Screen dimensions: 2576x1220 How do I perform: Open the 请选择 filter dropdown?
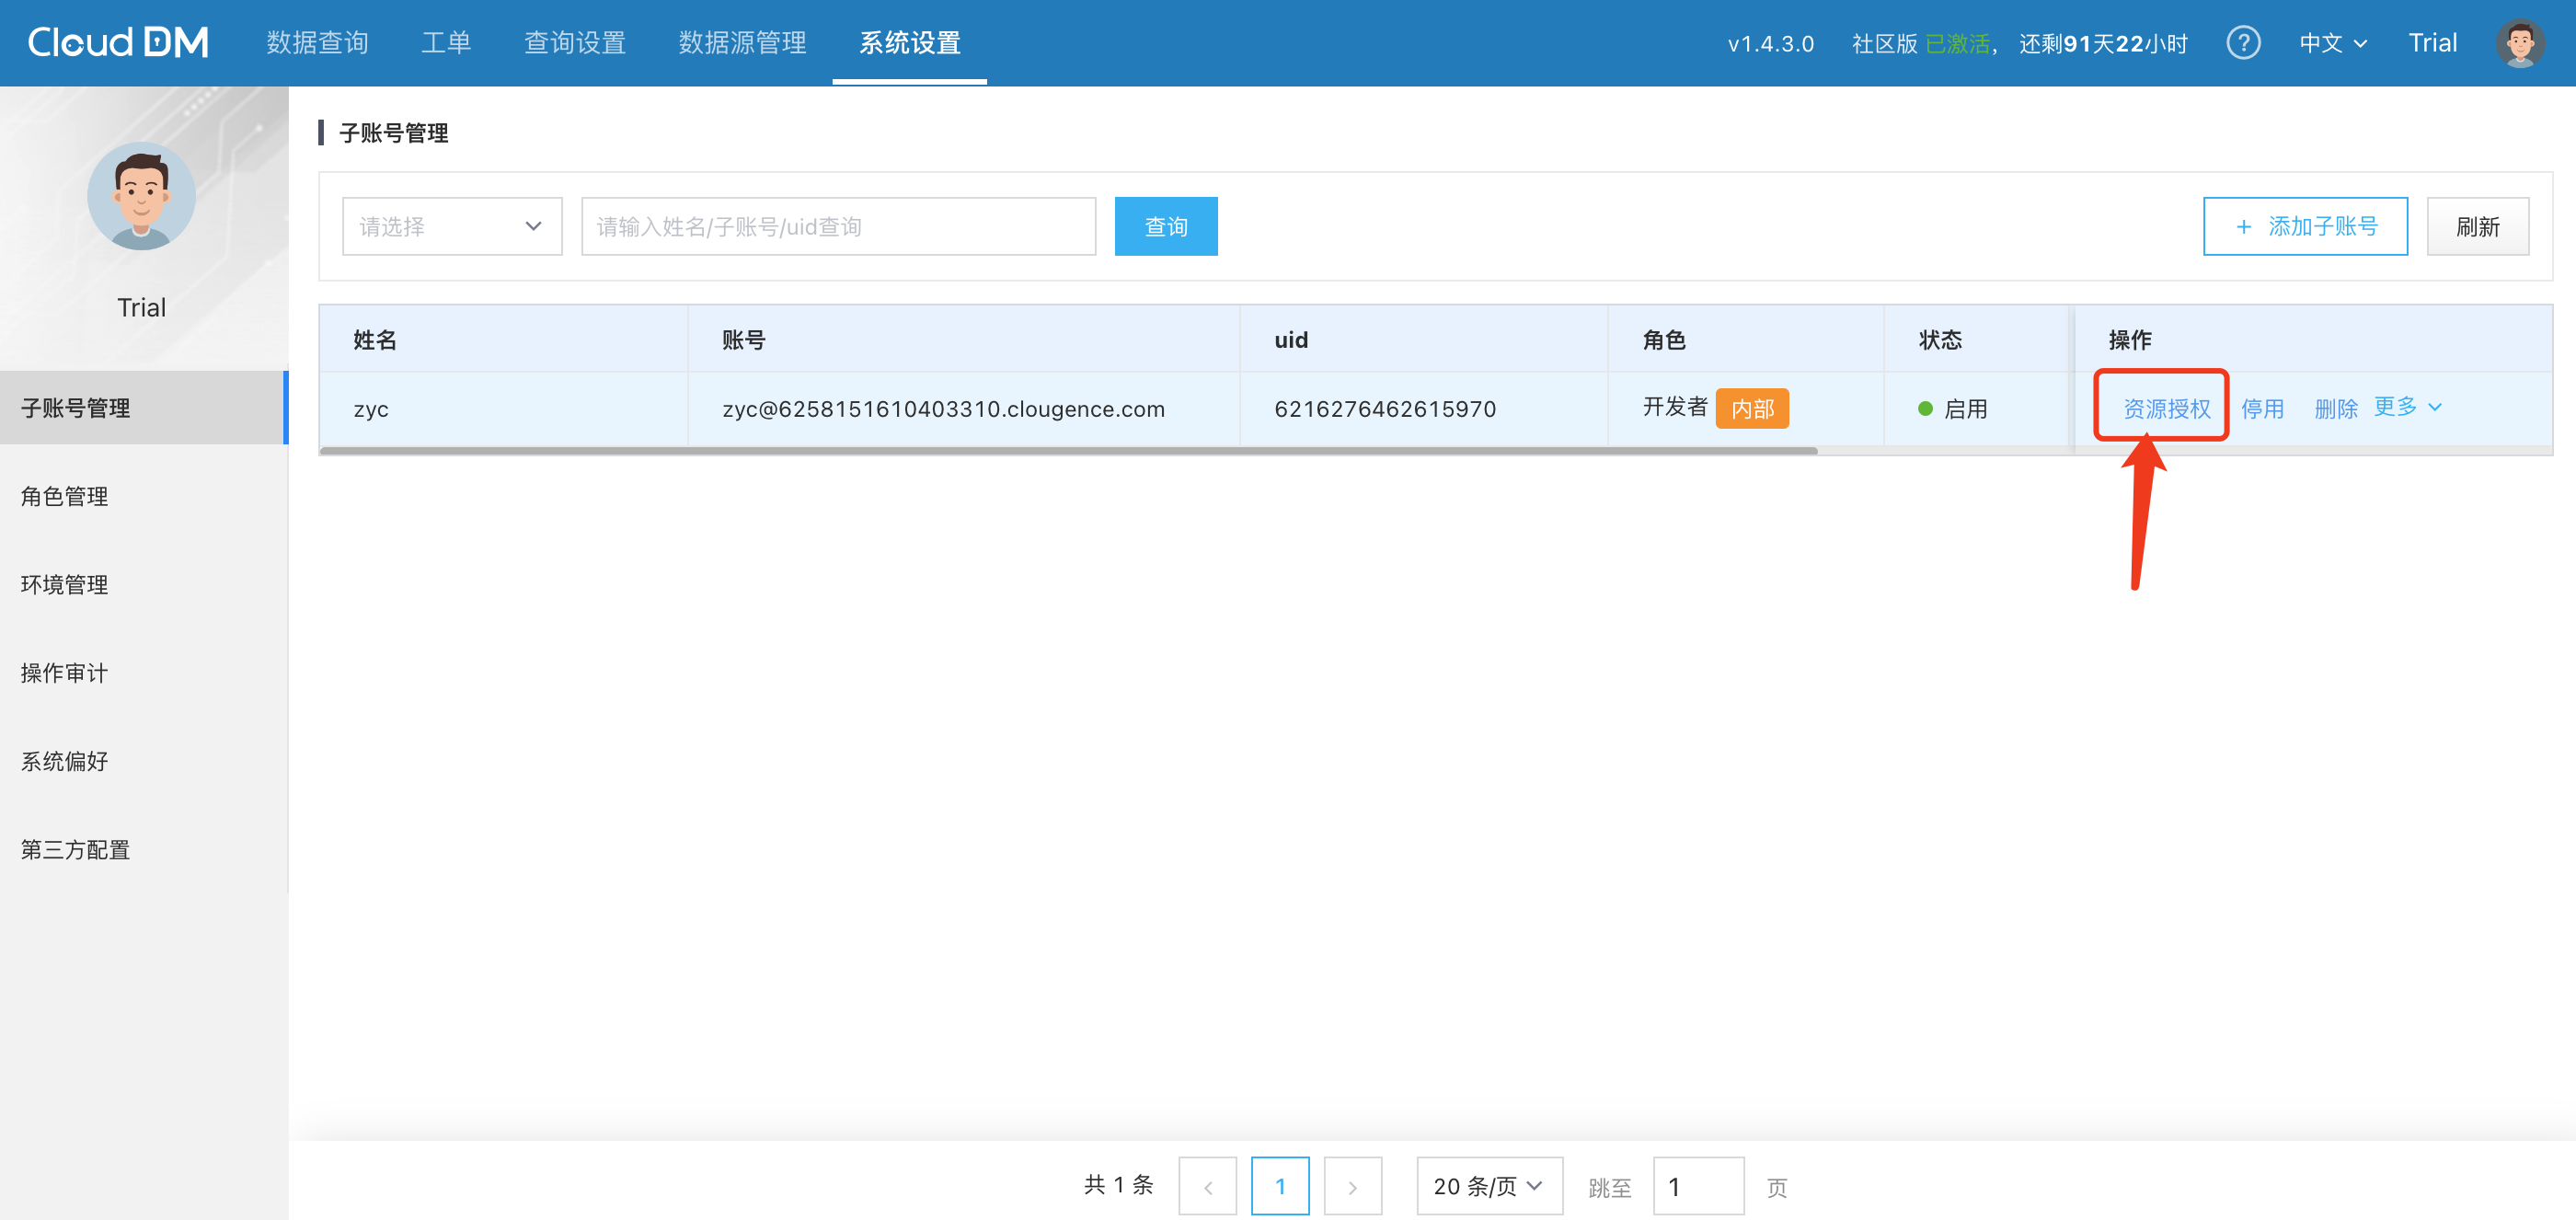[452, 226]
